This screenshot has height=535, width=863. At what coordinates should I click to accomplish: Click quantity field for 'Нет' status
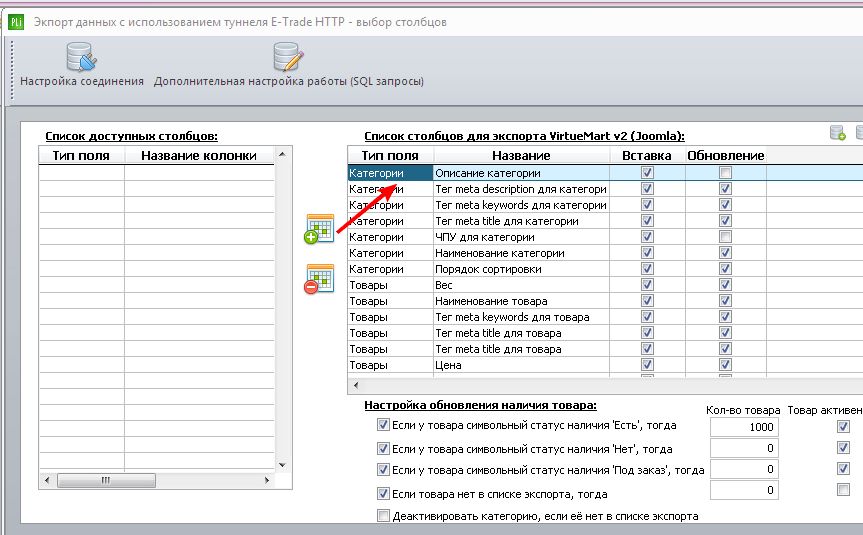(744, 448)
